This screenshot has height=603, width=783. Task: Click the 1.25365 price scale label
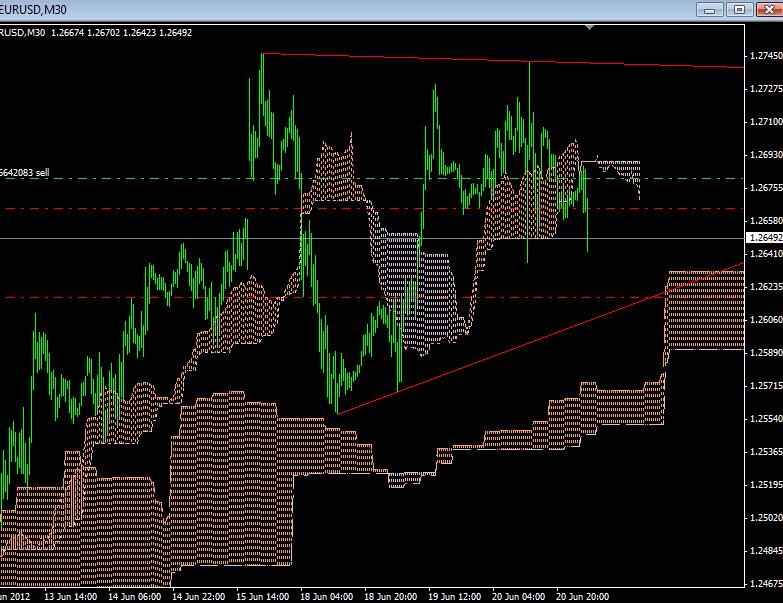pos(766,452)
